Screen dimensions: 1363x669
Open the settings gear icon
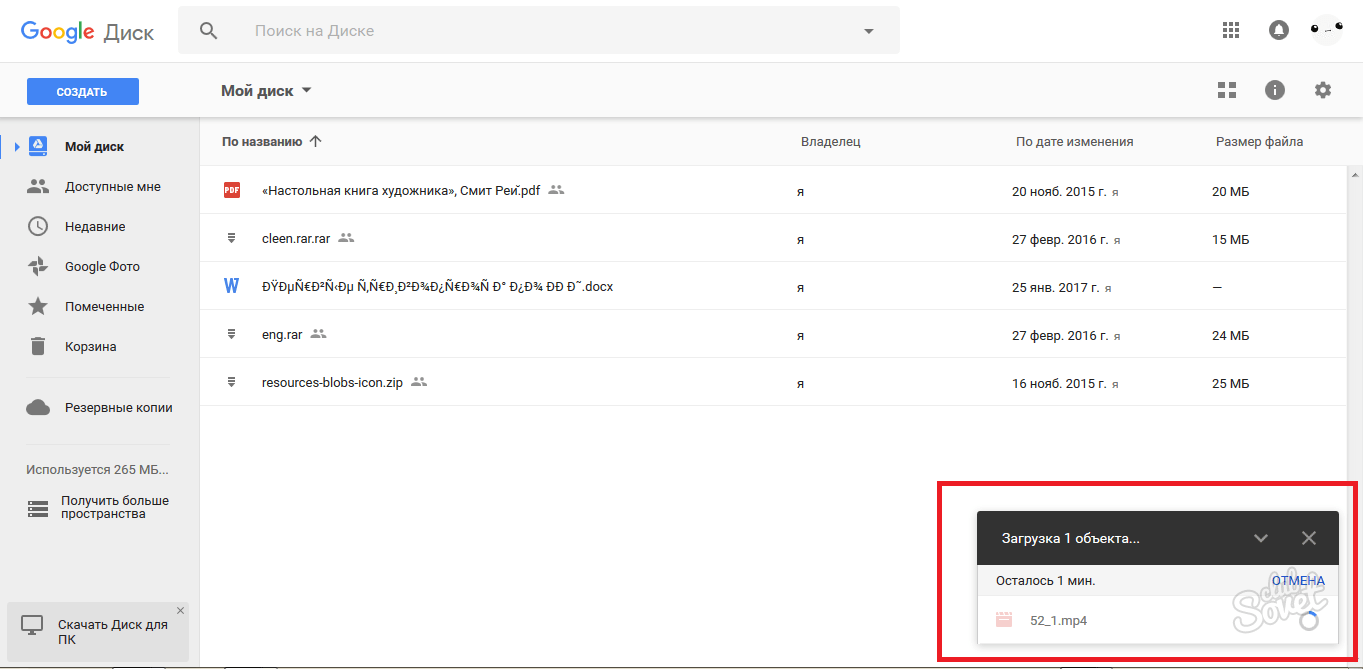(1323, 90)
